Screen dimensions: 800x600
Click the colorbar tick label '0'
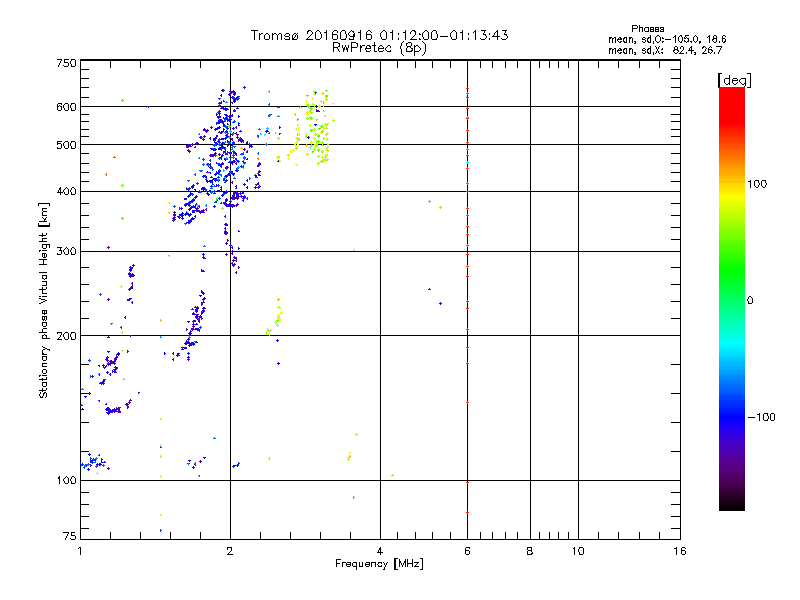[x=750, y=301]
